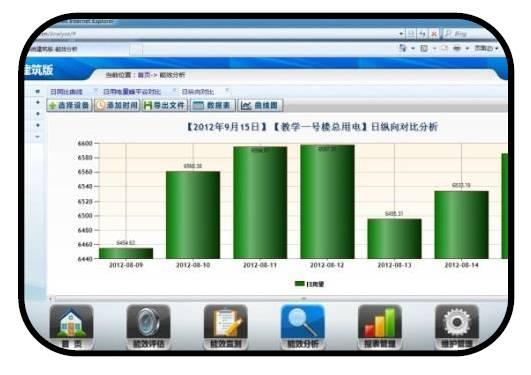Open the 报表管理 bar chart icon
Image resolution: width=531 pixels, height=375 pixels.
click(380, 327)
